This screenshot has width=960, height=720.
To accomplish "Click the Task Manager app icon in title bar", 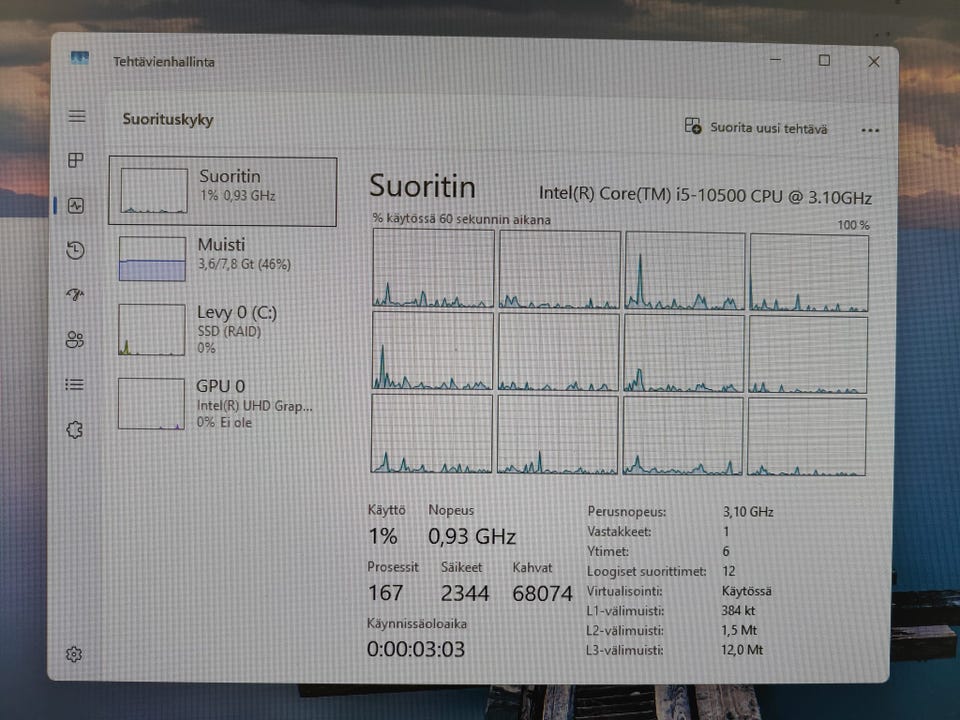I will 80,59.
